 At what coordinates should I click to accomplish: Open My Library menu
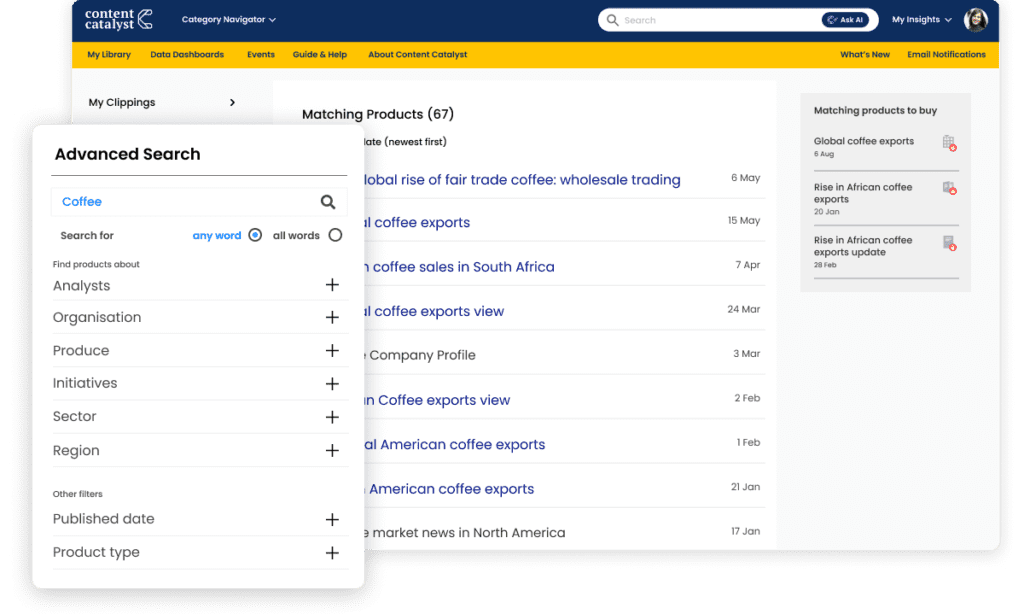click(109, 55)
